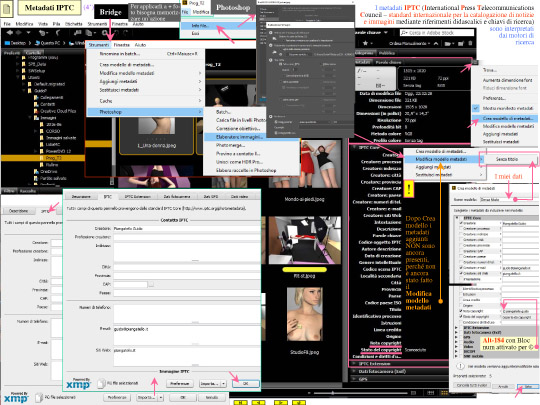
Task: Click the Prog_T2 folder icon
Action: click(x=42, y=158)
